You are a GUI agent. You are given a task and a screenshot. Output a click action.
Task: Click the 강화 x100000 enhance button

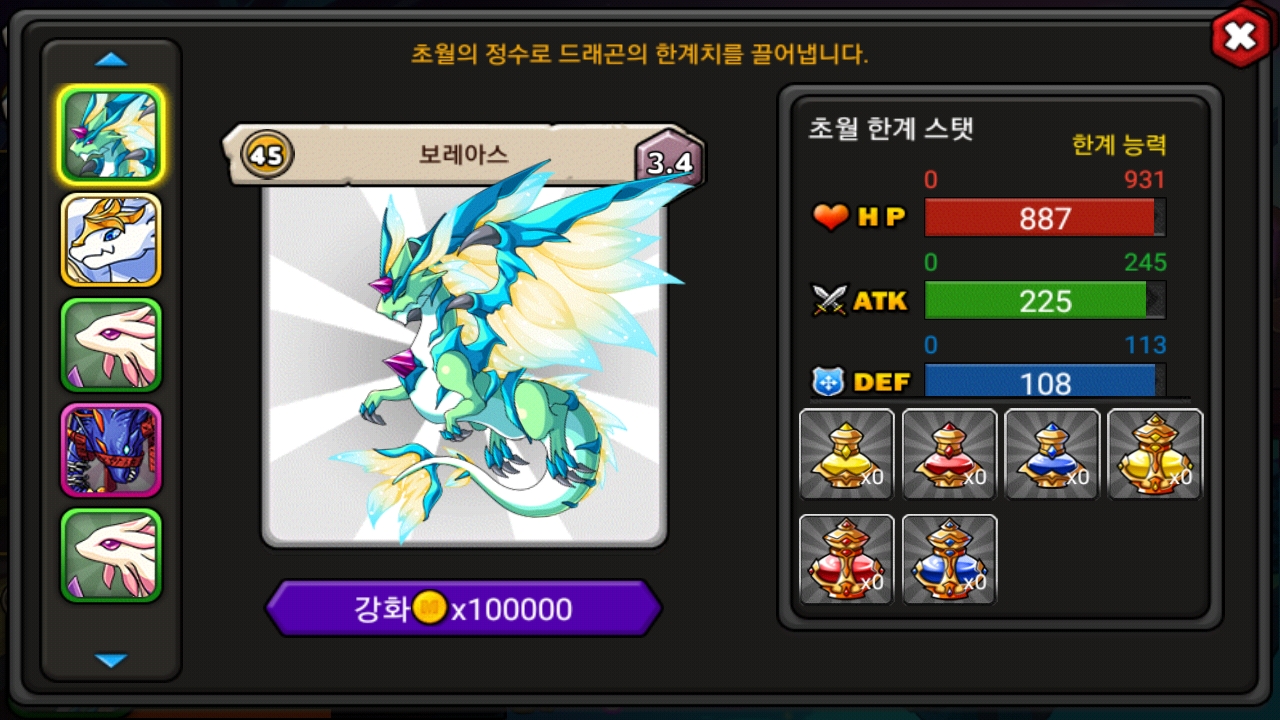(464, 608)
